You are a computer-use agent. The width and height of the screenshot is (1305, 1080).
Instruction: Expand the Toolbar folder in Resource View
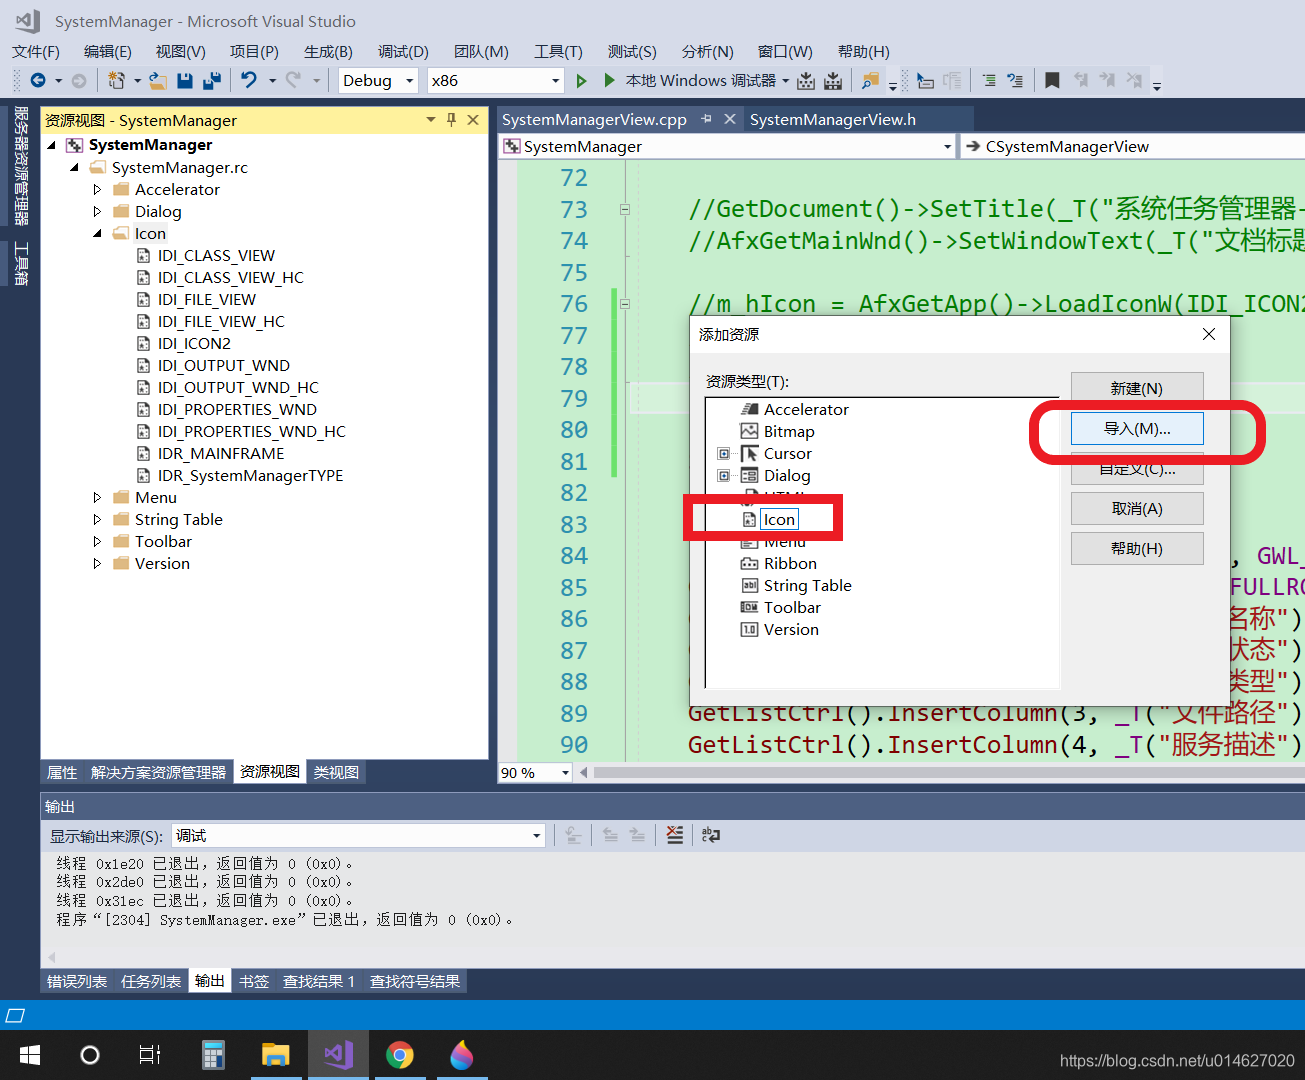(97, 541)
